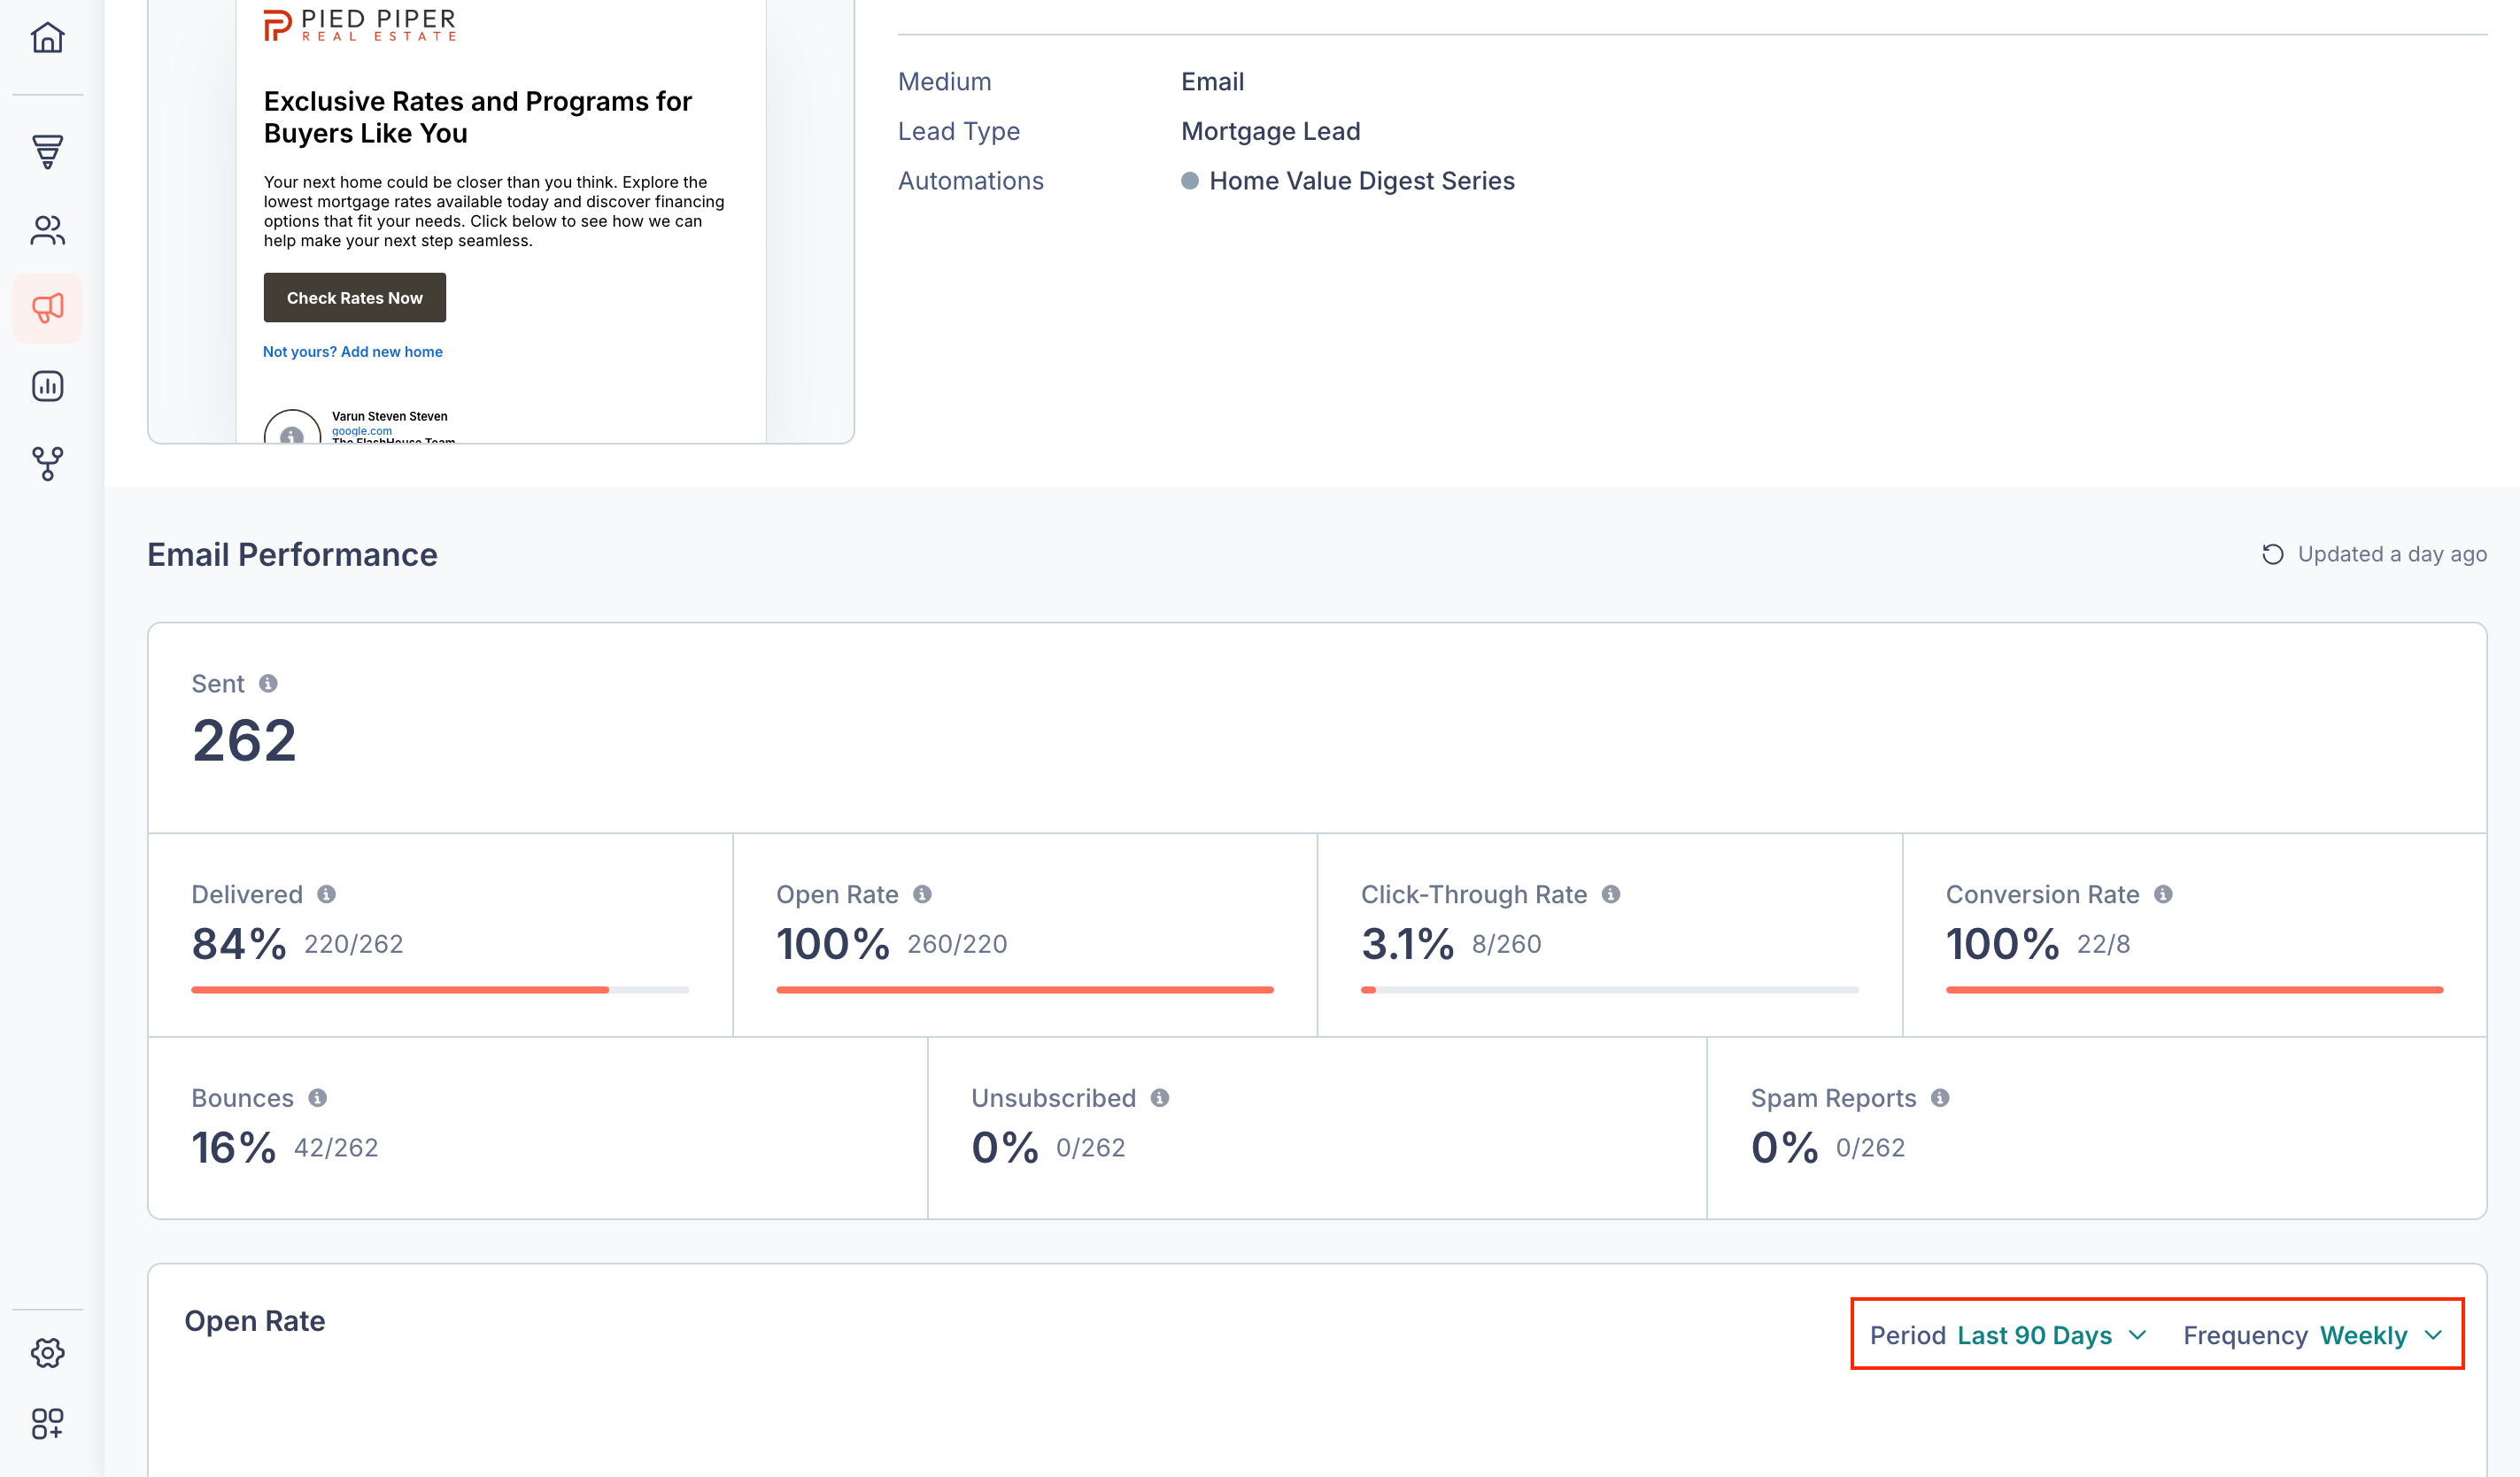
Task: Click the Email medium value
Action: tap(1212, 82)
